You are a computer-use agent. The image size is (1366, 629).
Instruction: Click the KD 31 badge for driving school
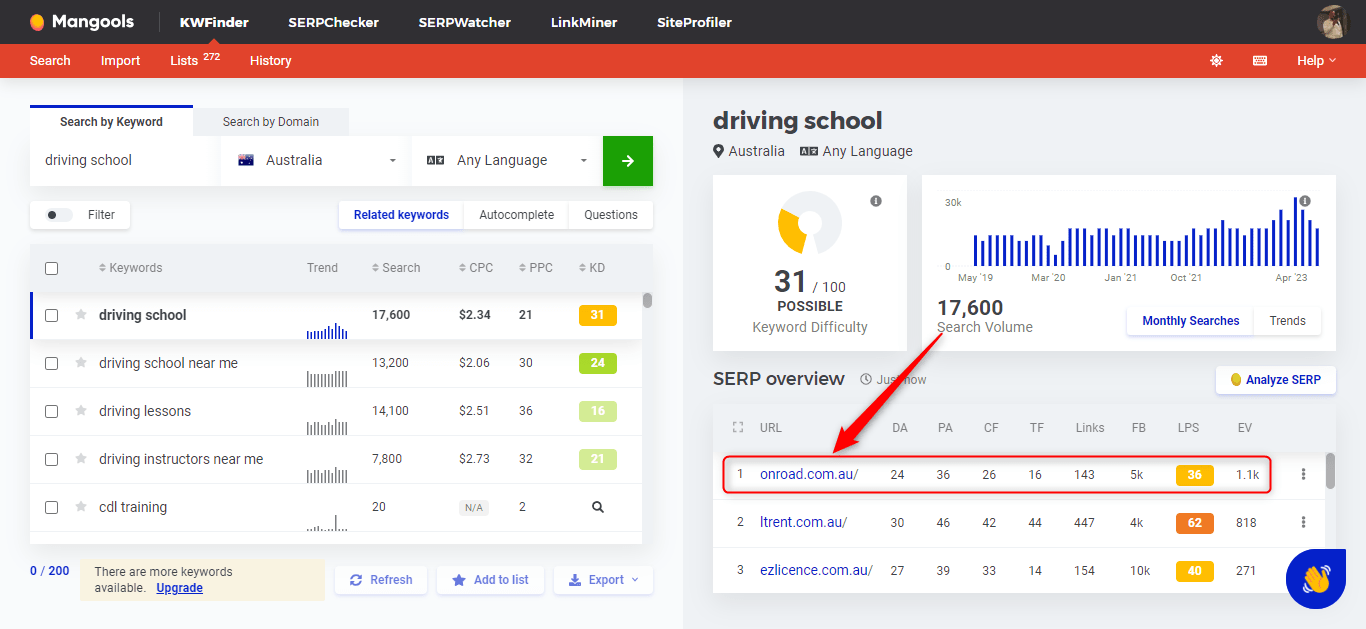pos(598,315)
